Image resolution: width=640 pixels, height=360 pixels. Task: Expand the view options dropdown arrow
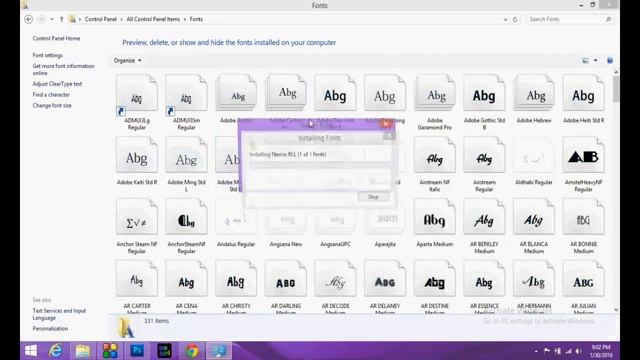[596, 60]
